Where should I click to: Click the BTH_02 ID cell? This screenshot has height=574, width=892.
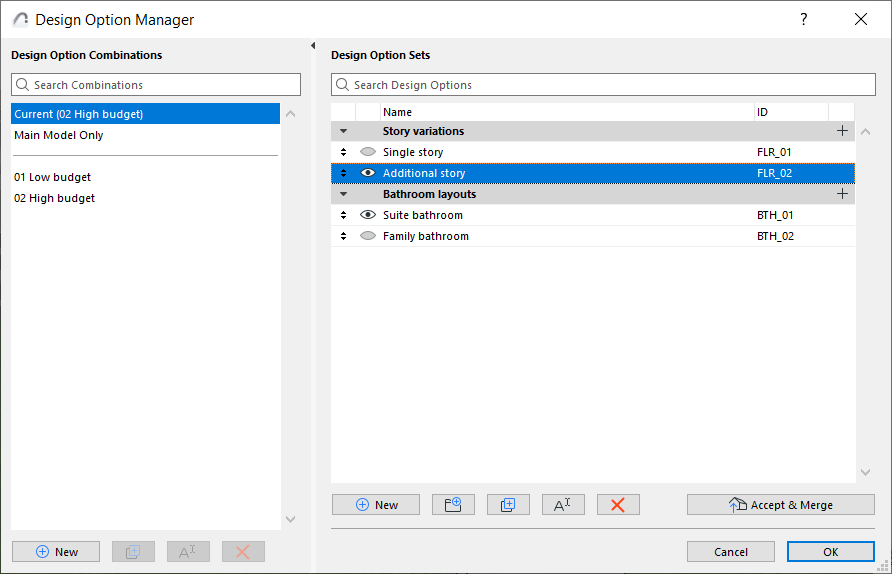[775, 236]
